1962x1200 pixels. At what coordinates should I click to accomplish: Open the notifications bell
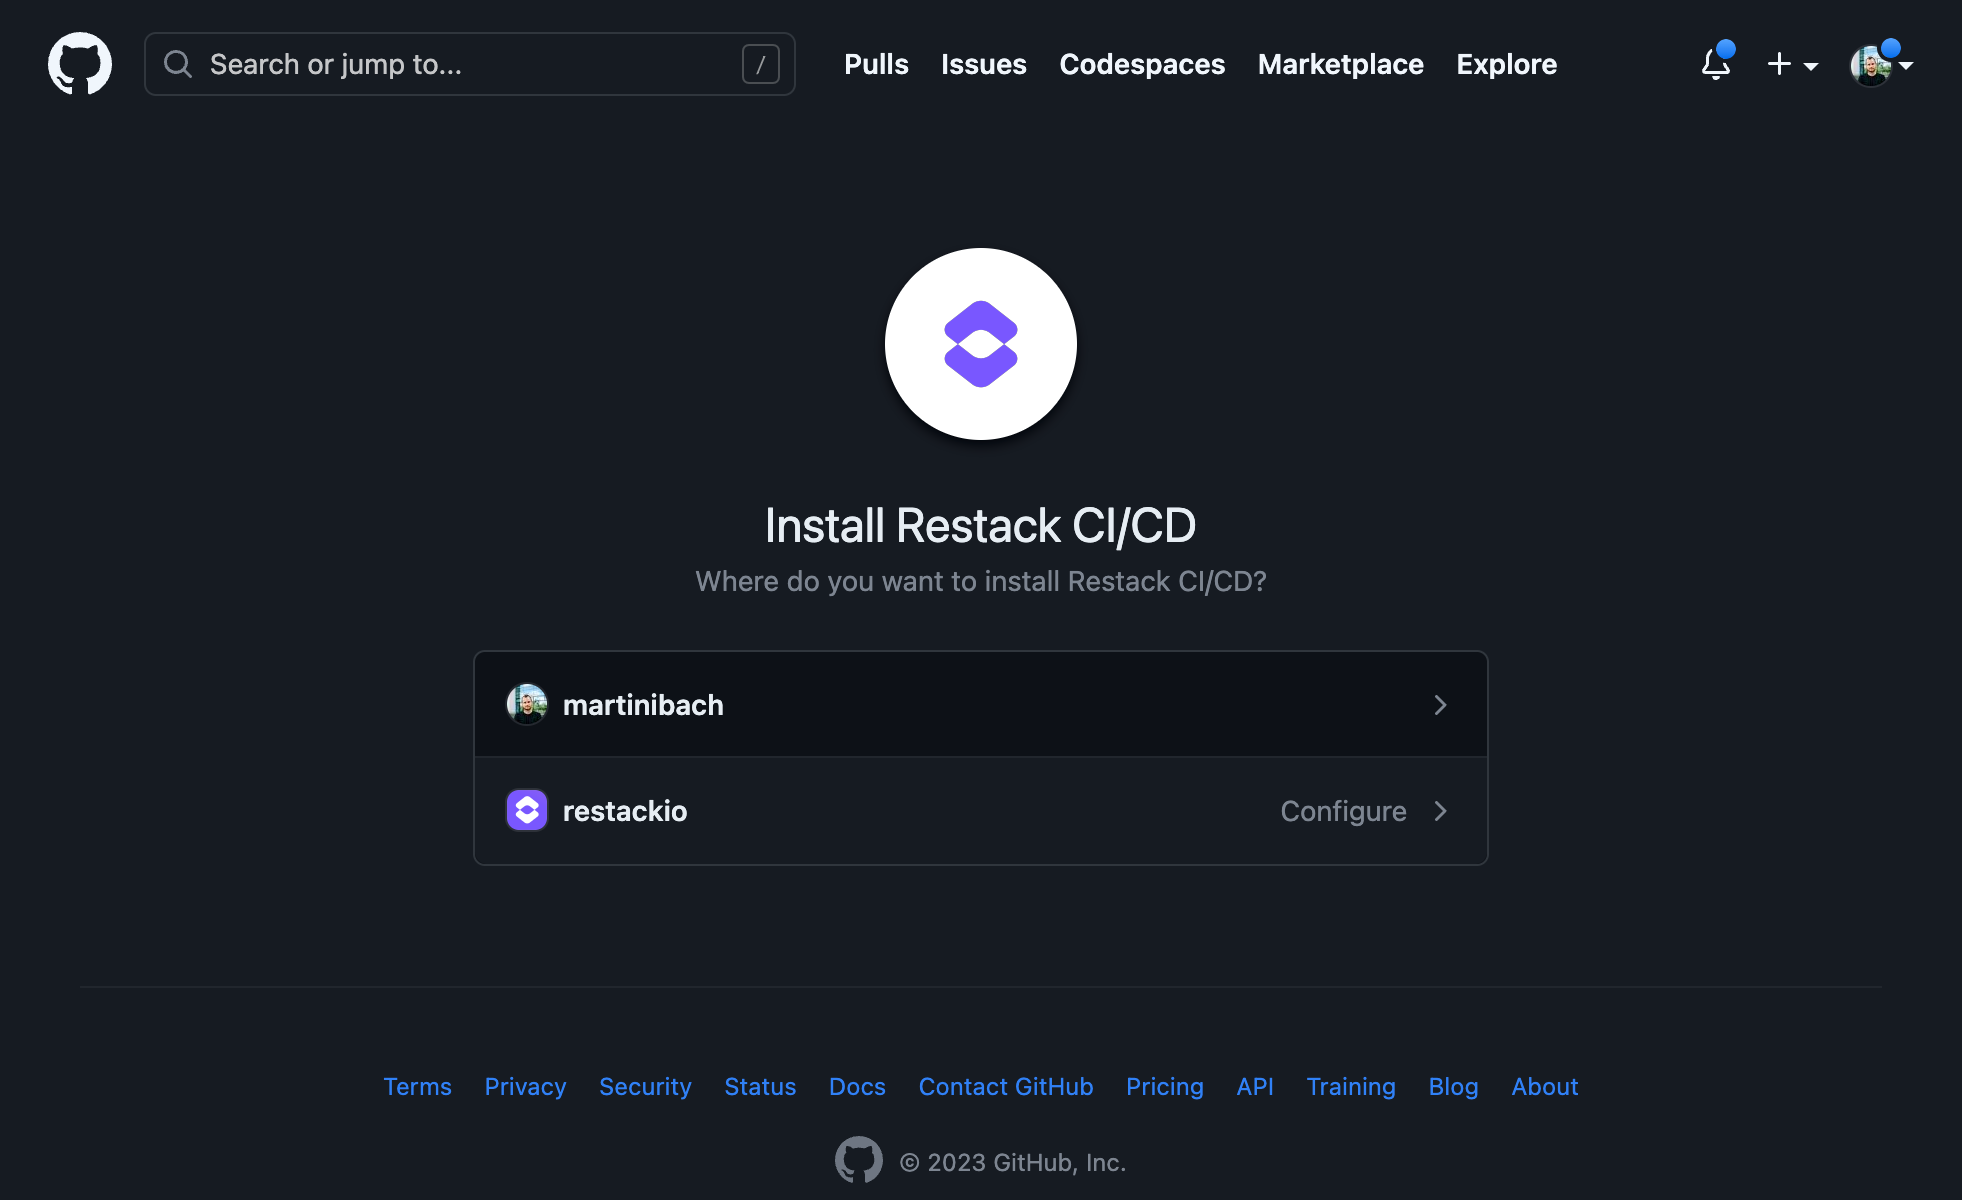coord(1715,65)
